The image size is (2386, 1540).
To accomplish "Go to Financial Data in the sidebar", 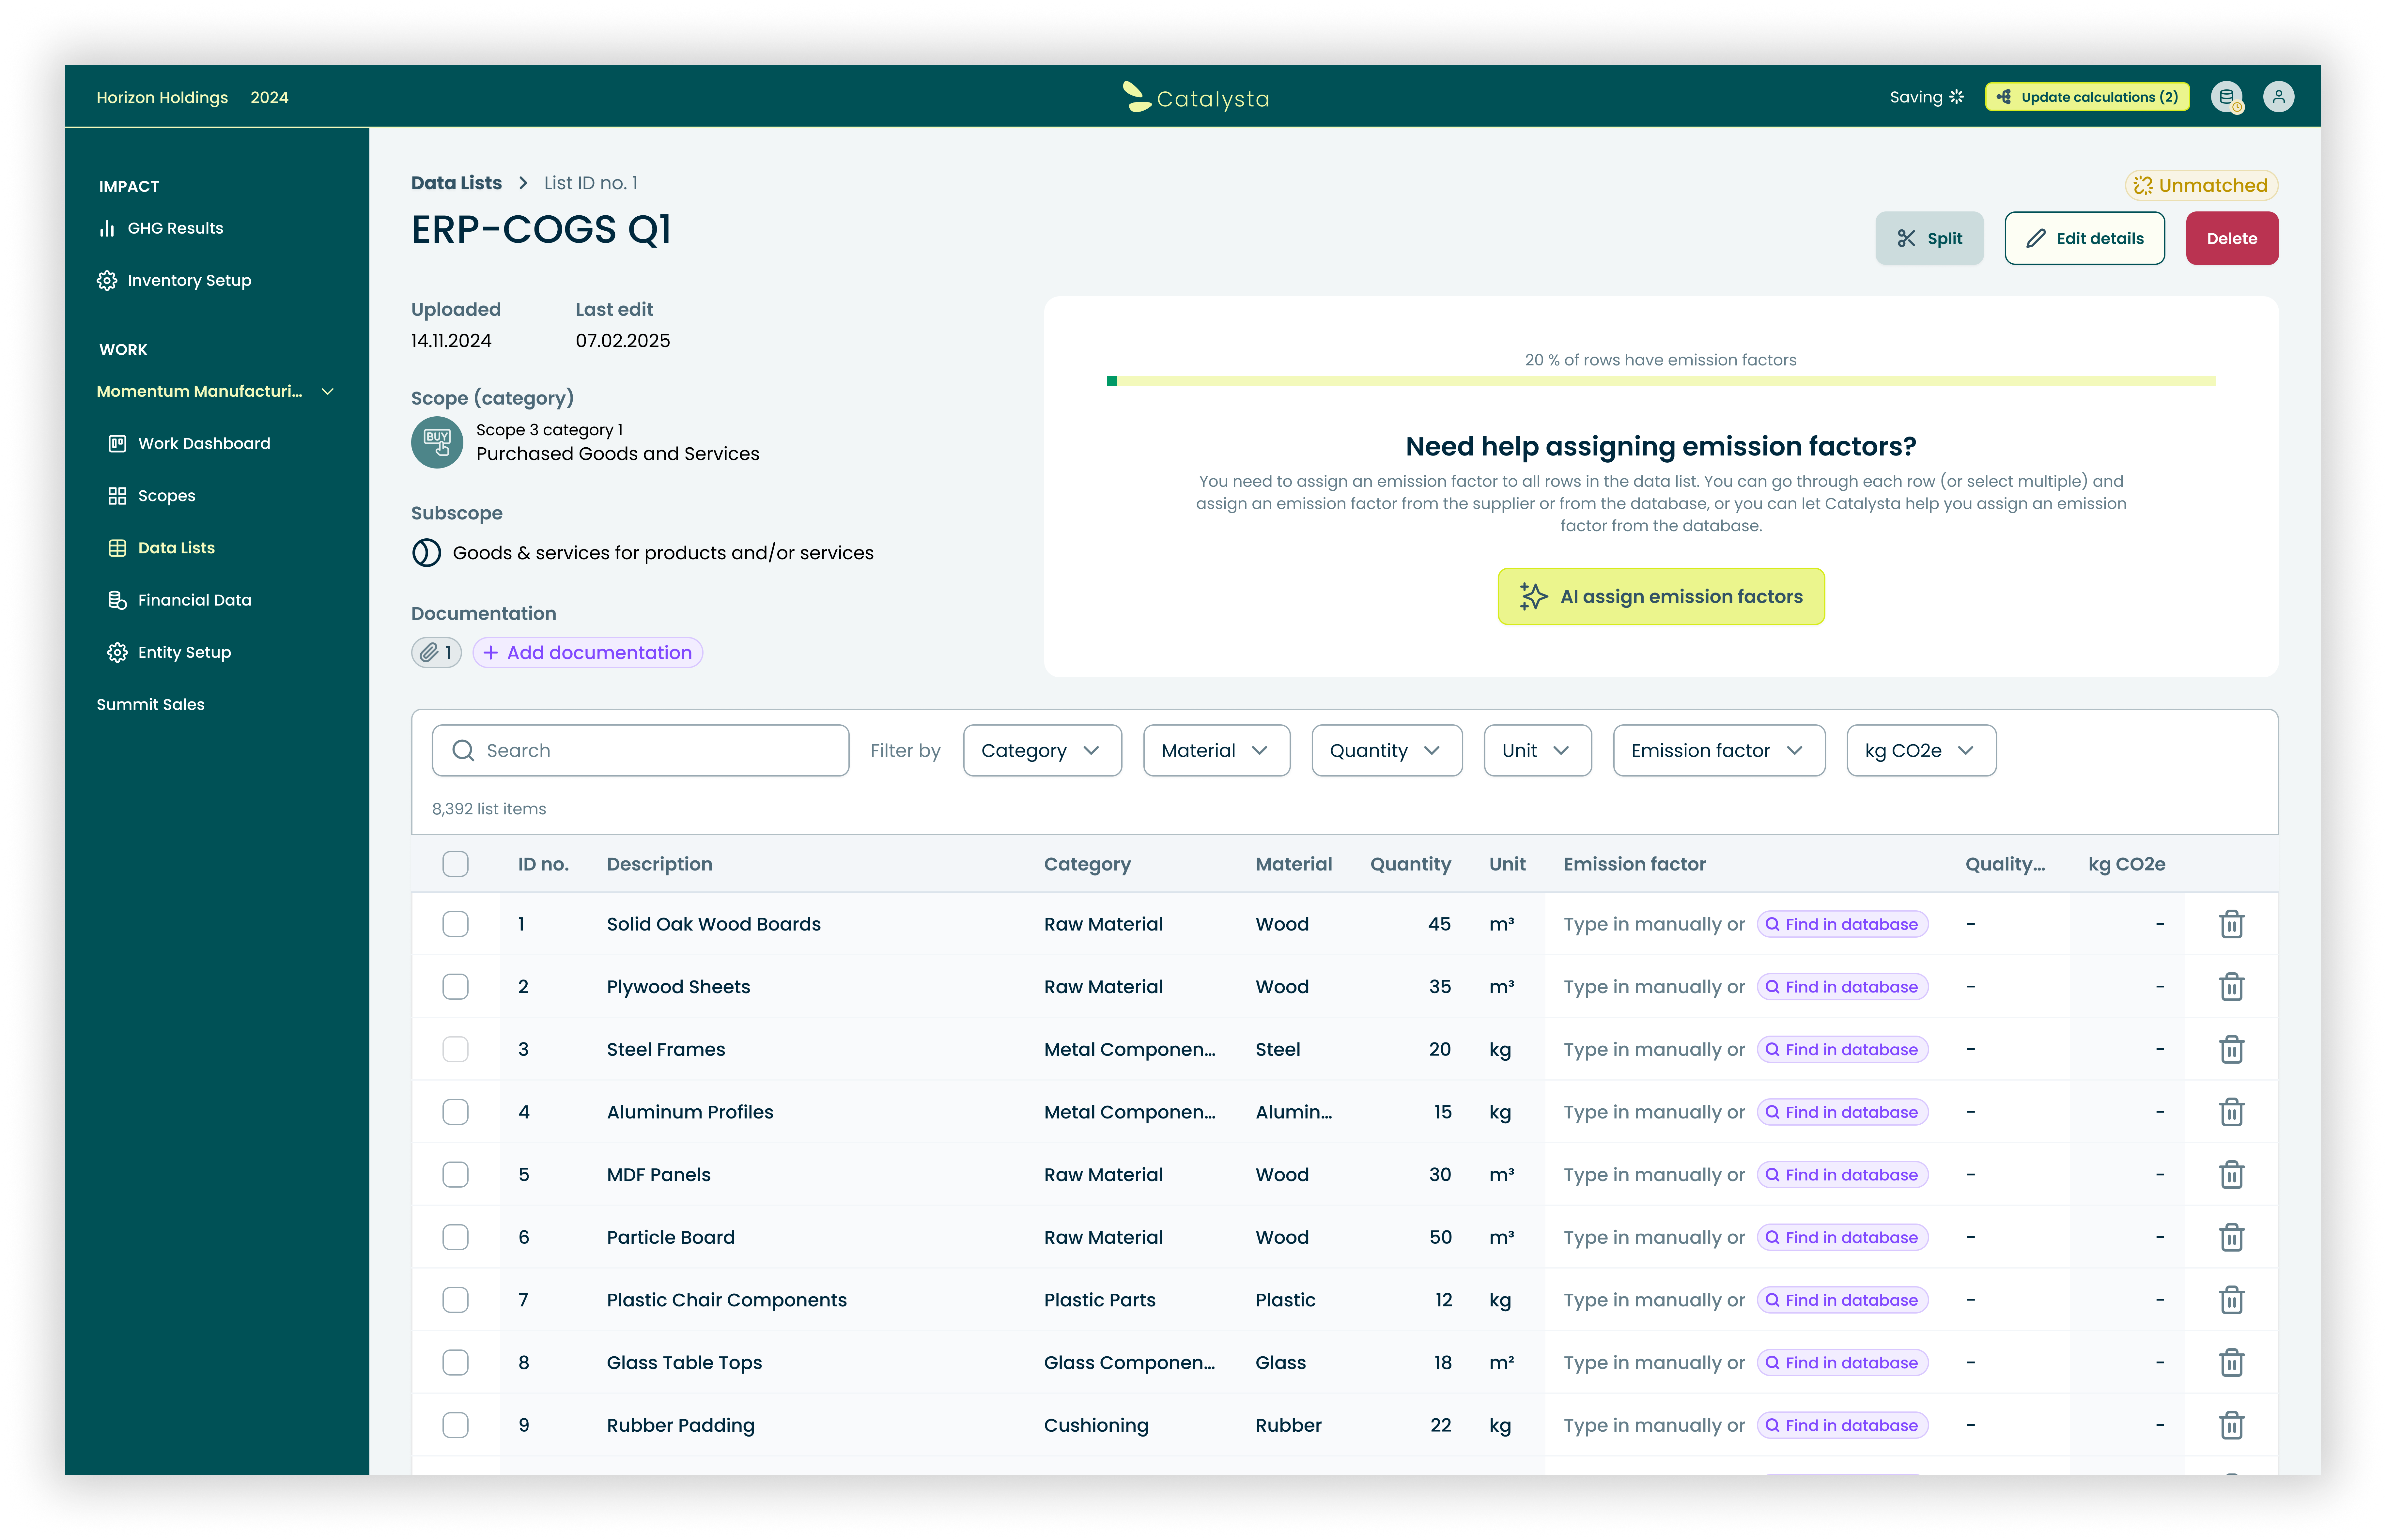I will tap(194, 600).
